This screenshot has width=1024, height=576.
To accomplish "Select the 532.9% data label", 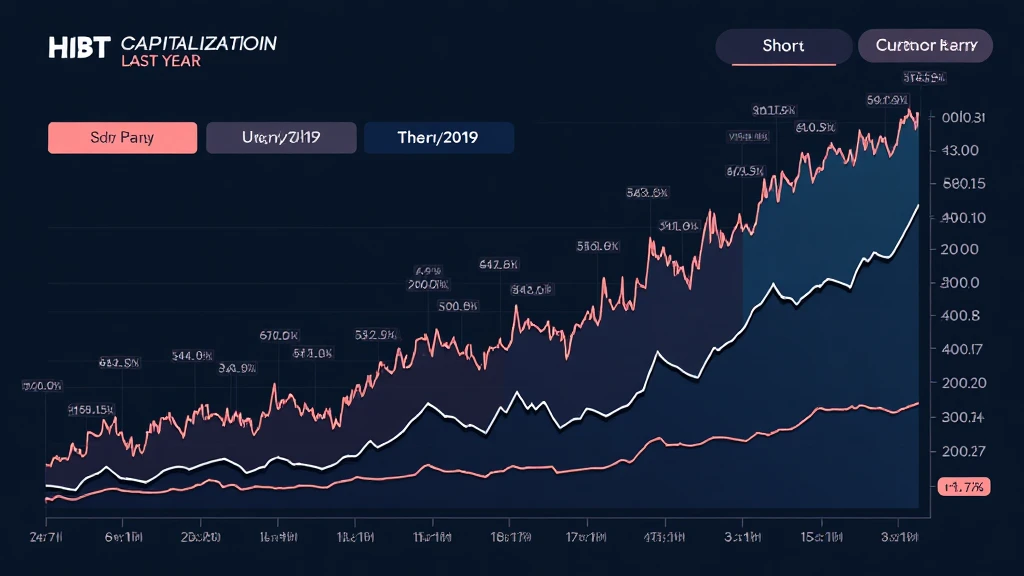I will [379, 335].
